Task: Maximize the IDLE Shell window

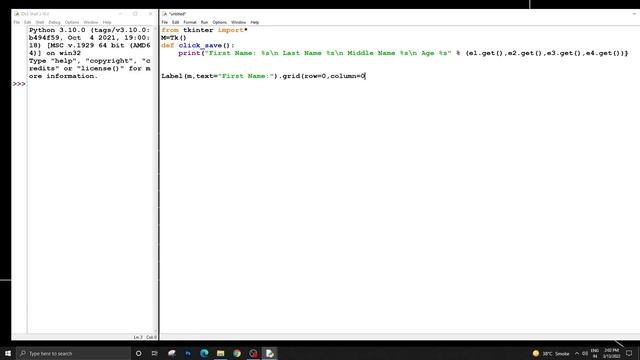Action: tap(135, 14)
